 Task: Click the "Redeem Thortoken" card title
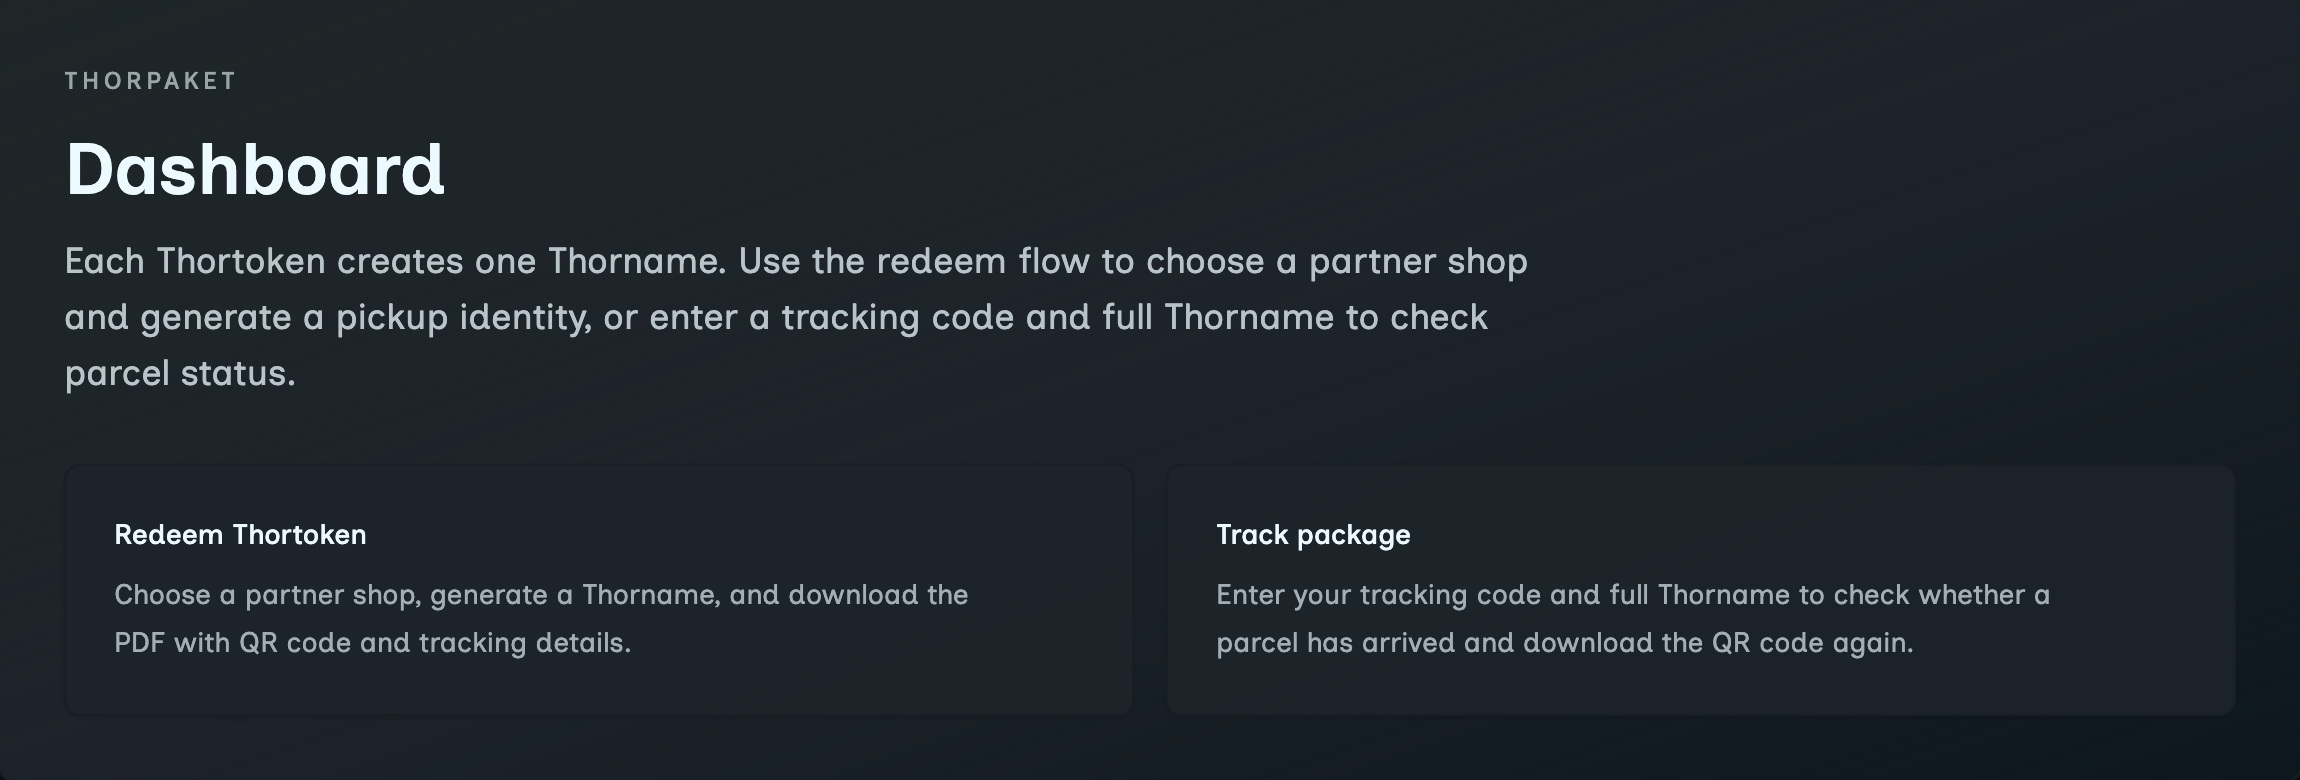[240, 535]
